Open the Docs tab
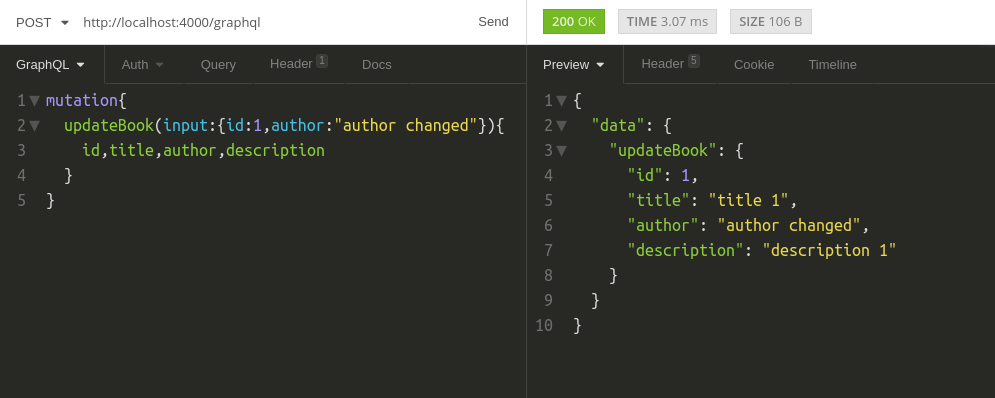 (376, 65)
